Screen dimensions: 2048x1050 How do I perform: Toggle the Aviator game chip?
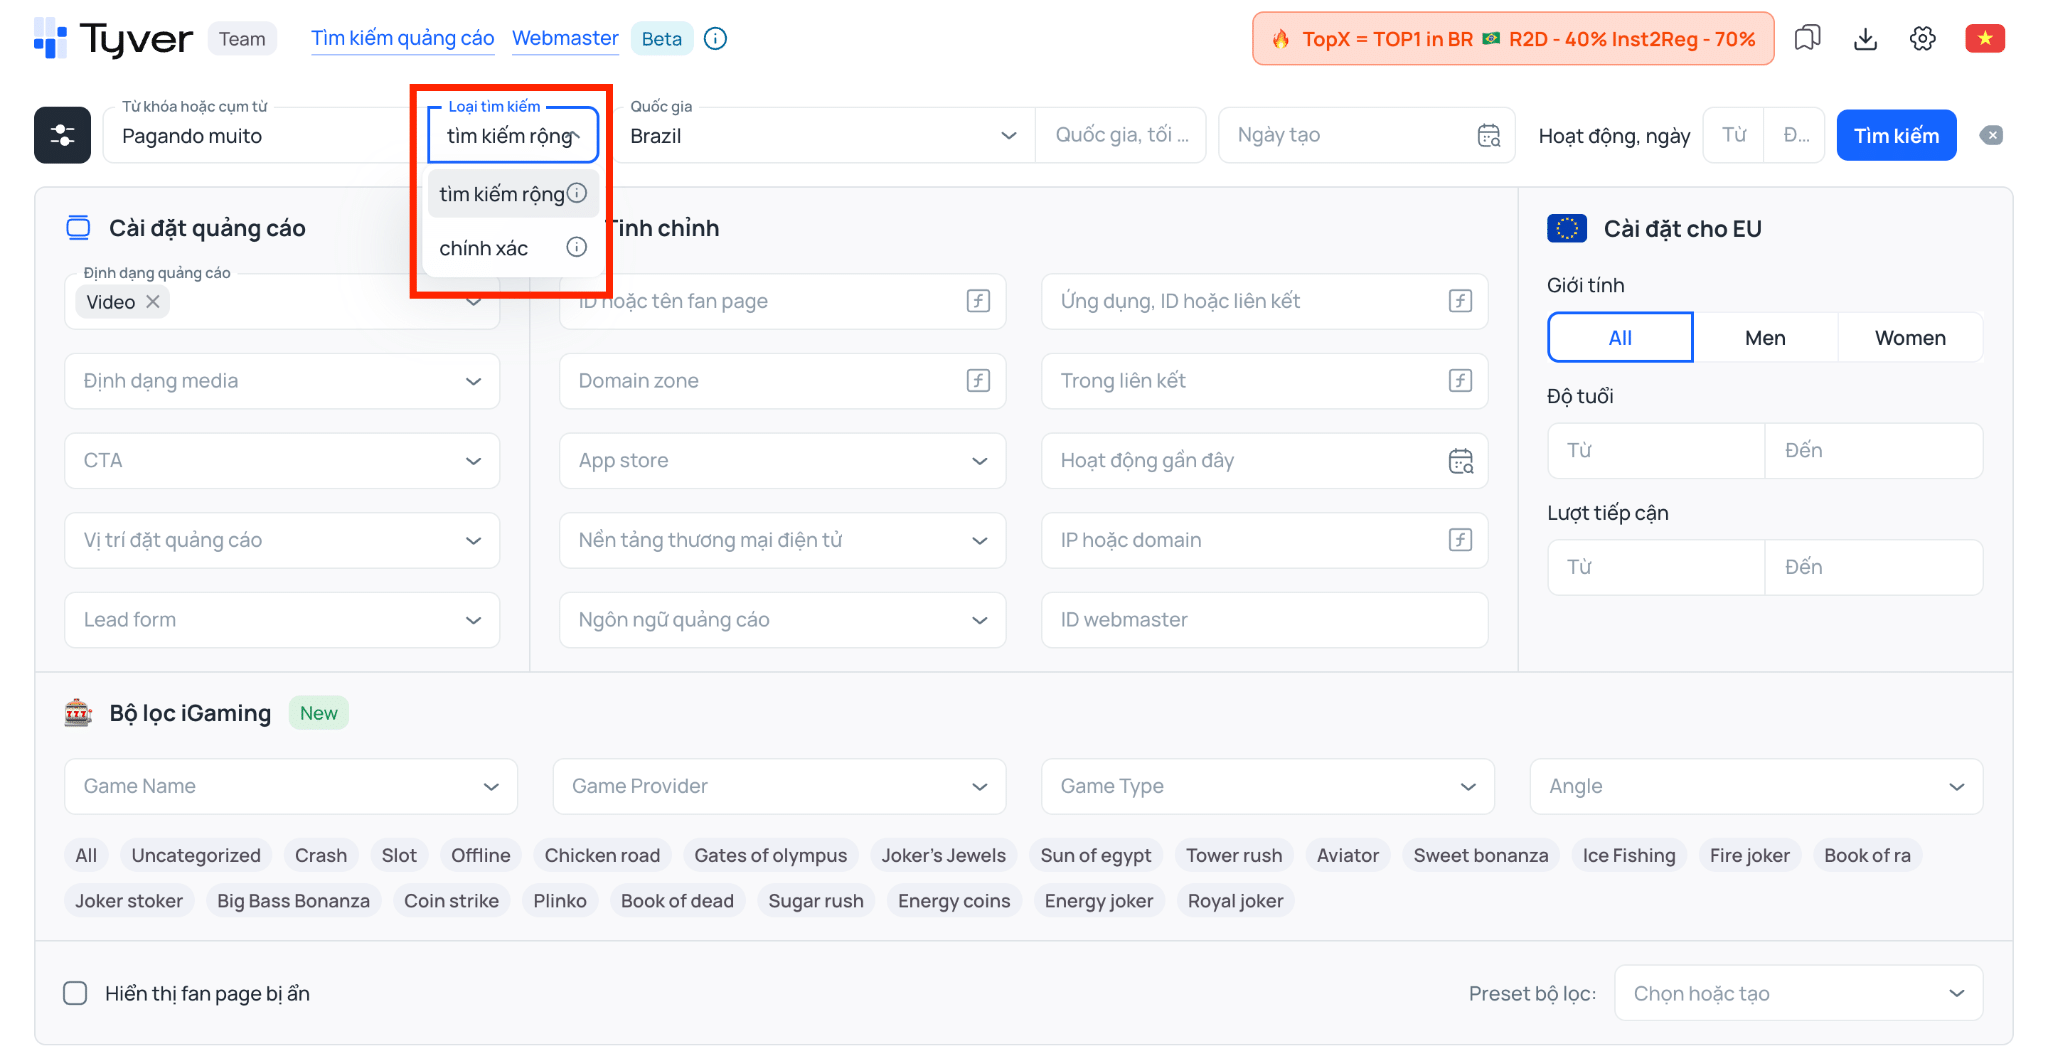(1347, 855)
